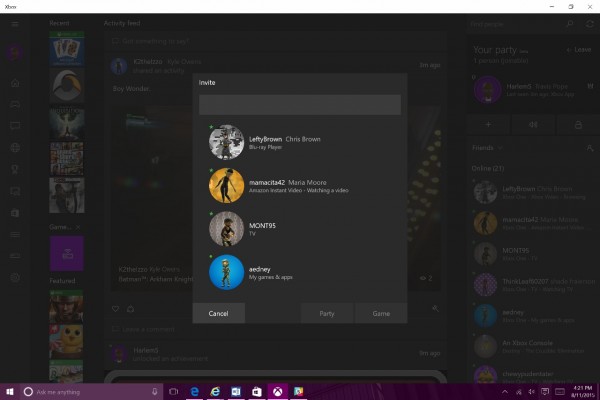Click the Find people search icon
600x400 pixels.
click(x=569, y=24)
